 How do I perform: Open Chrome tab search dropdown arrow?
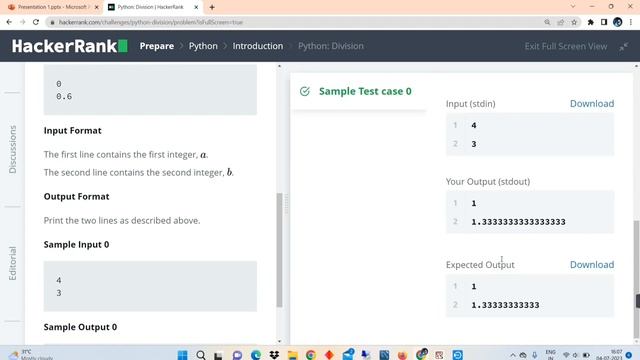point(573,7)
